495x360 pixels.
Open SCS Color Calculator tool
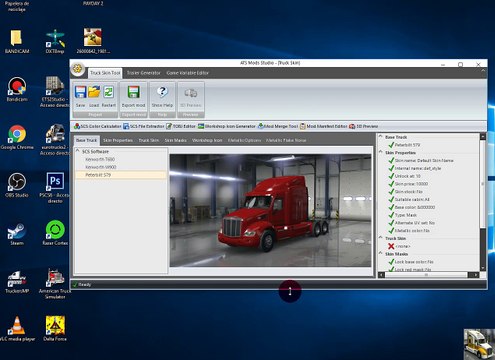pyautogui.click(x=98, y=126)
